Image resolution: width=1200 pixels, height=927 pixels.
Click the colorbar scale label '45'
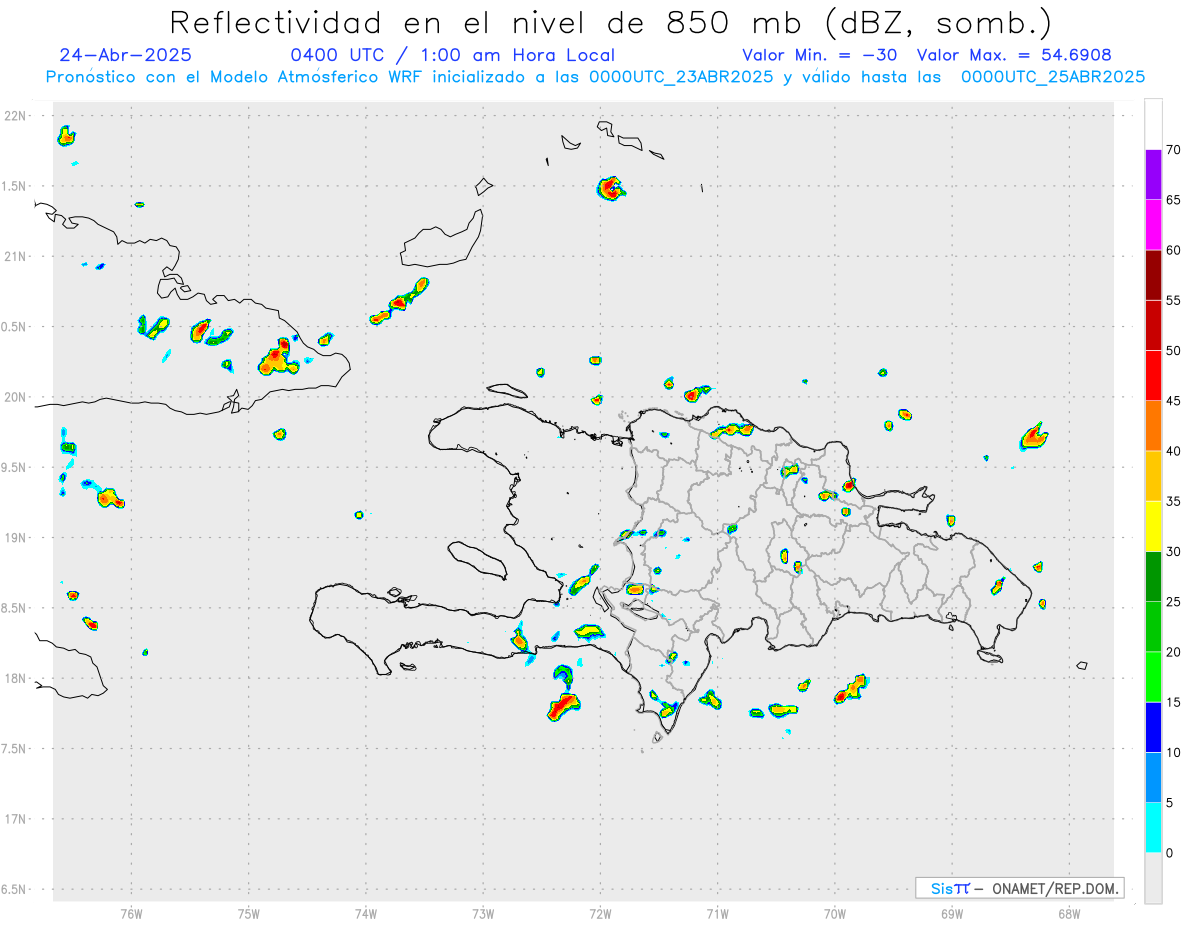1175,401
